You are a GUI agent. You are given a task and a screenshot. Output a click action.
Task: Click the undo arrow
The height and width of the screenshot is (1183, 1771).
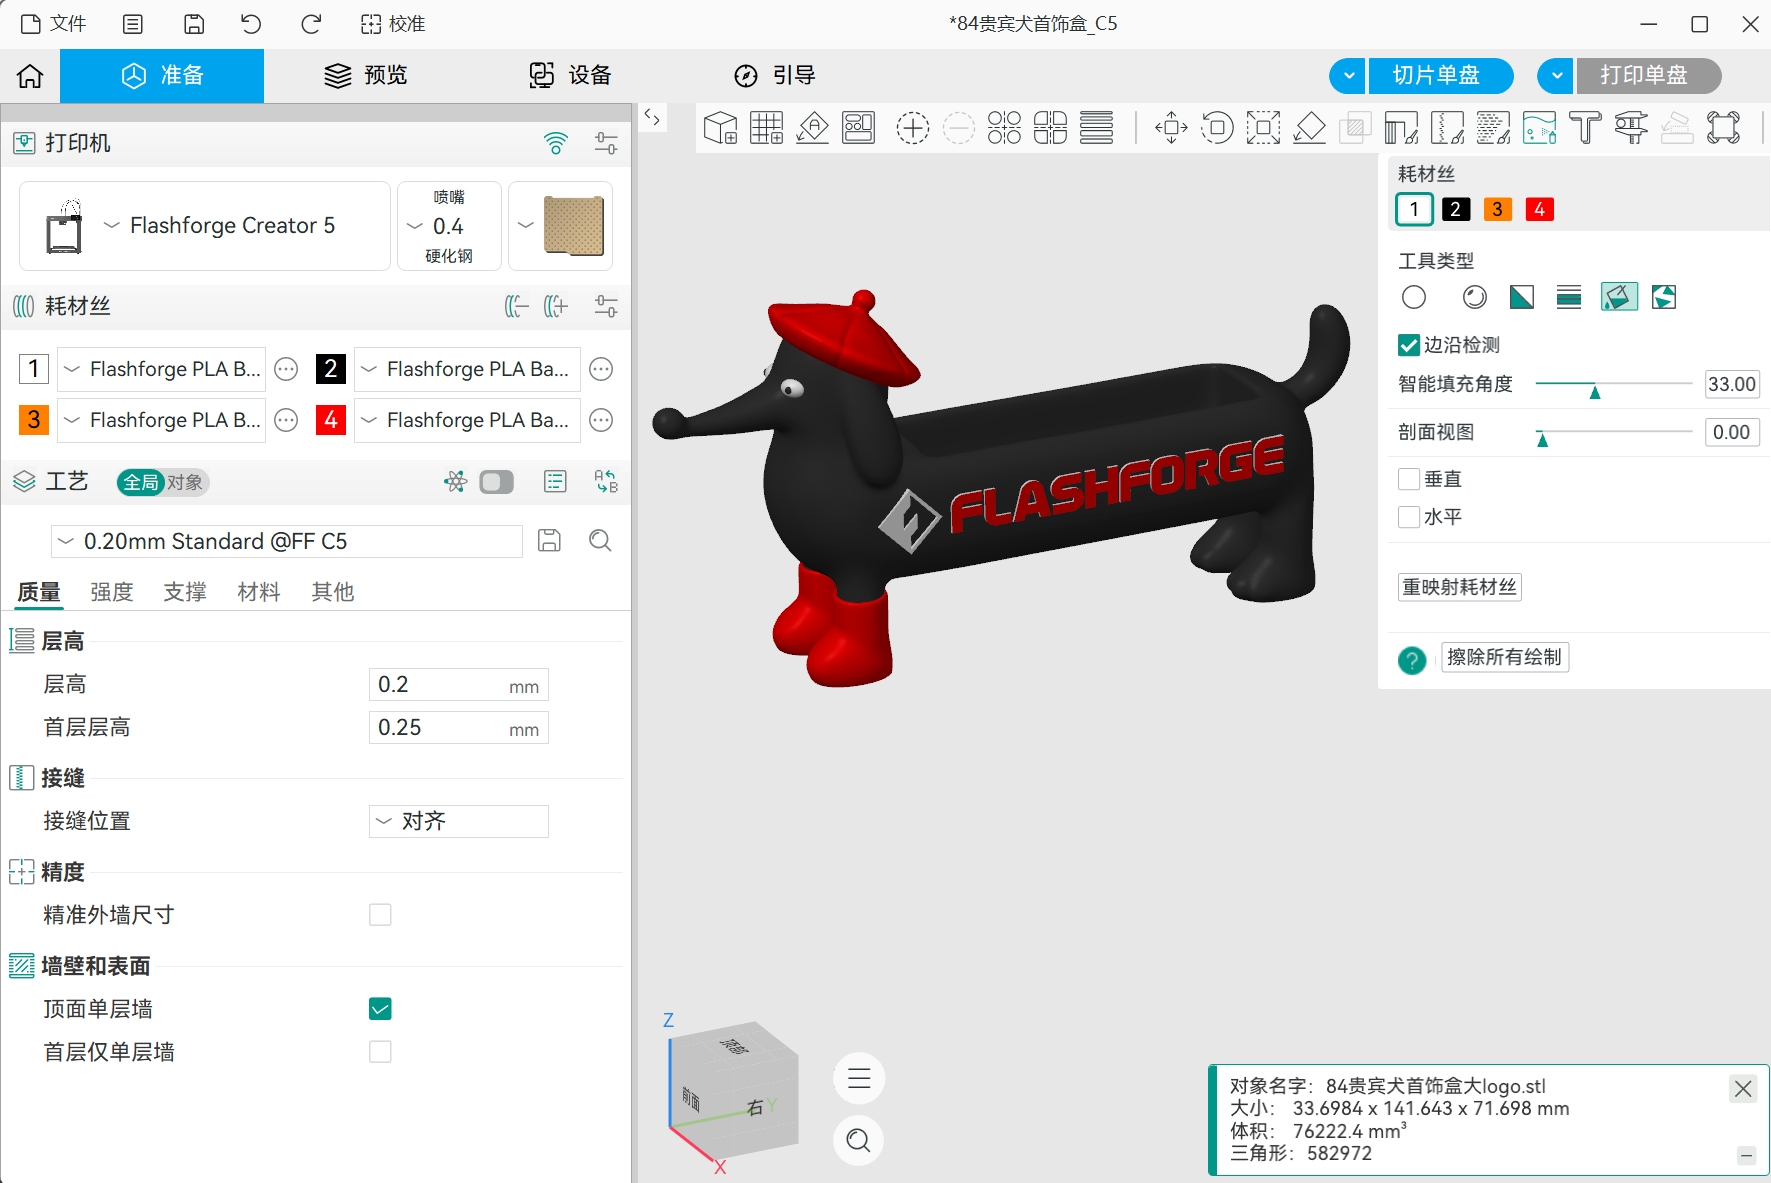[251, 24]
